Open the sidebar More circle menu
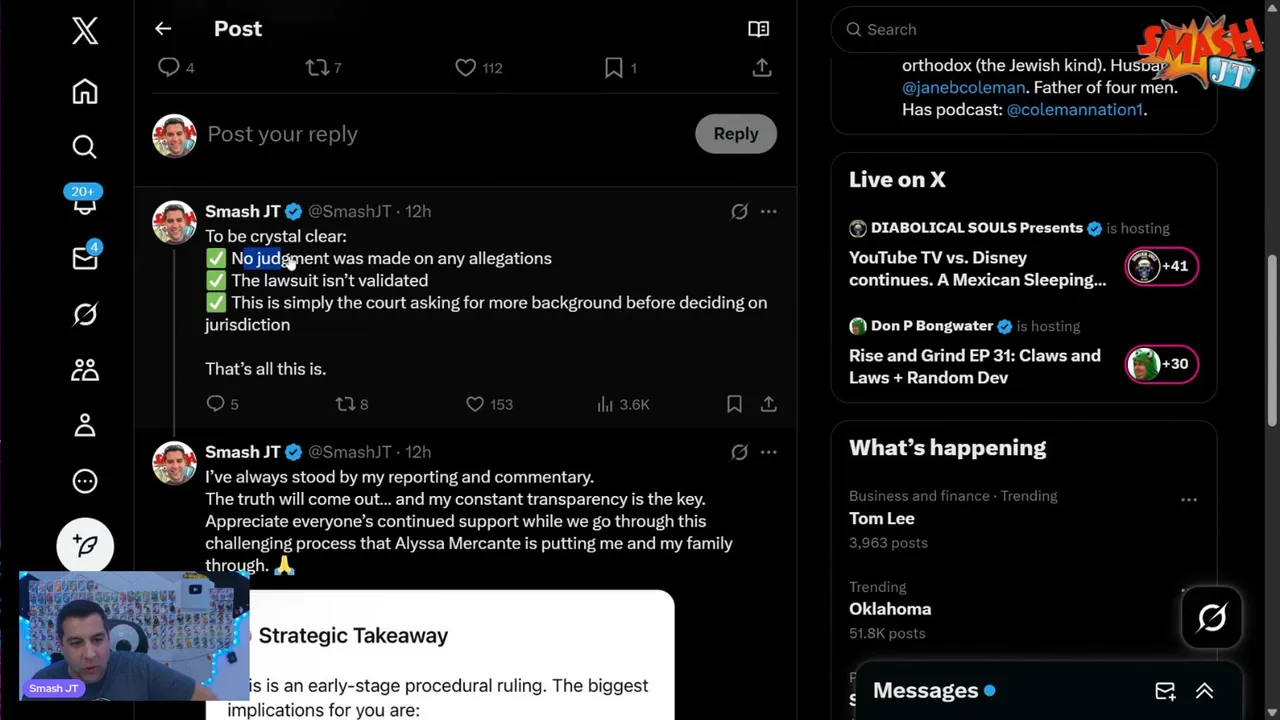Screen dimensions: 1280x720 (x=85, y=481)
